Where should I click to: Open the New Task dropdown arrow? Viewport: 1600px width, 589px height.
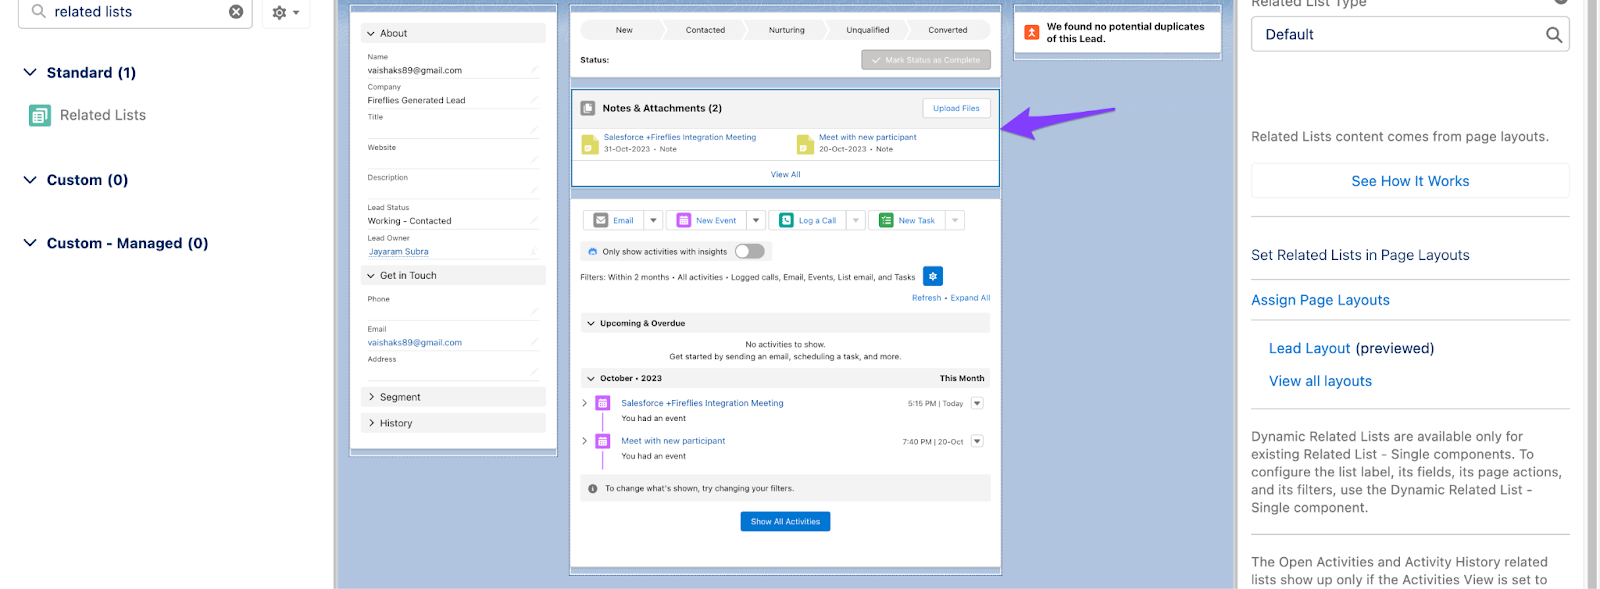955,220
